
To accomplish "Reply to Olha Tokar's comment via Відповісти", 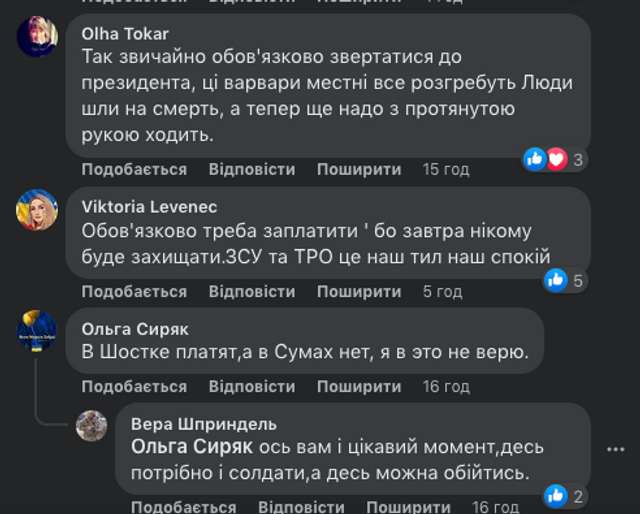I will [252, 170].
